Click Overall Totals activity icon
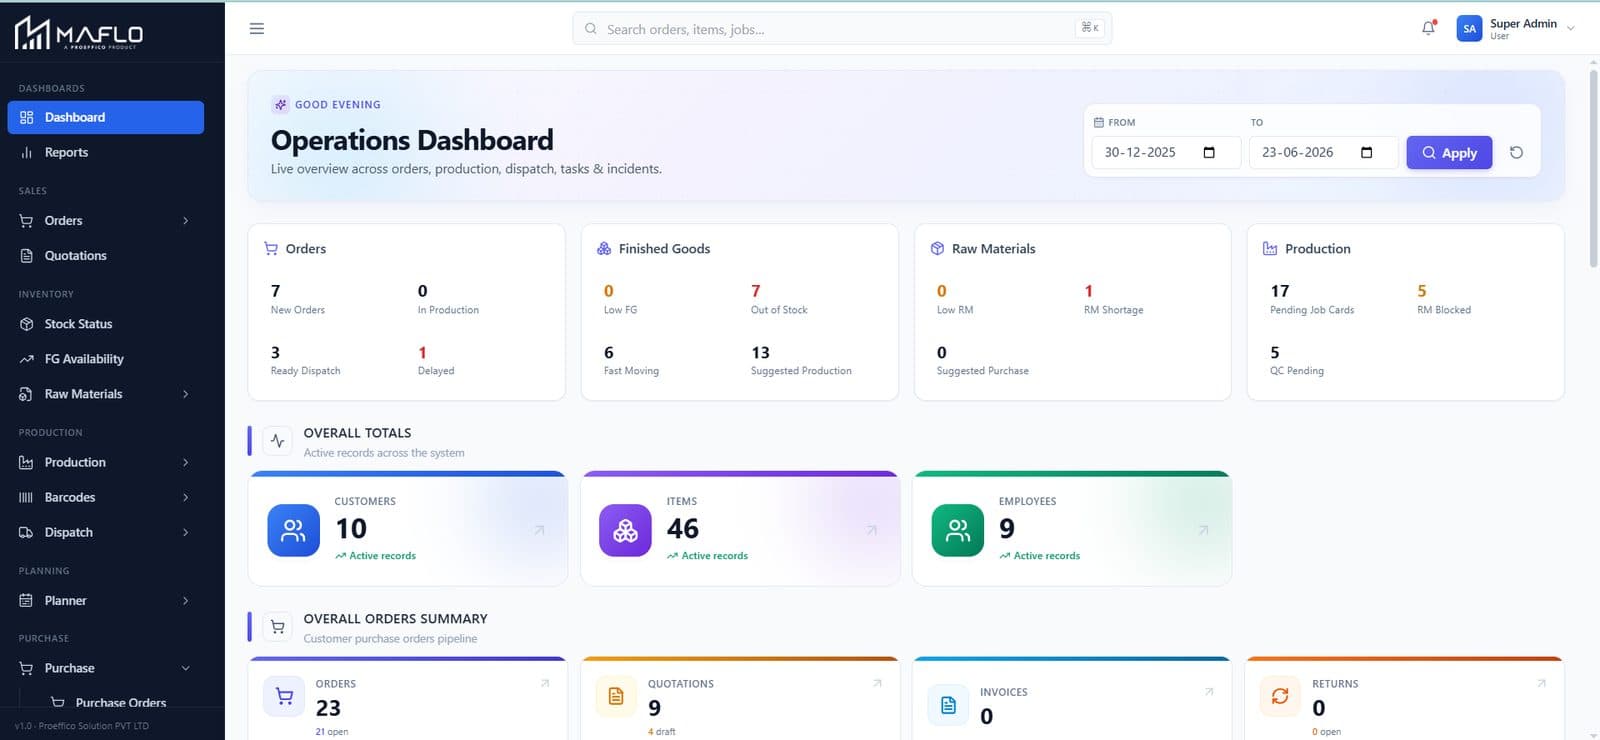The height and width of the screenshot is (740, 1600). pos(278,441)
